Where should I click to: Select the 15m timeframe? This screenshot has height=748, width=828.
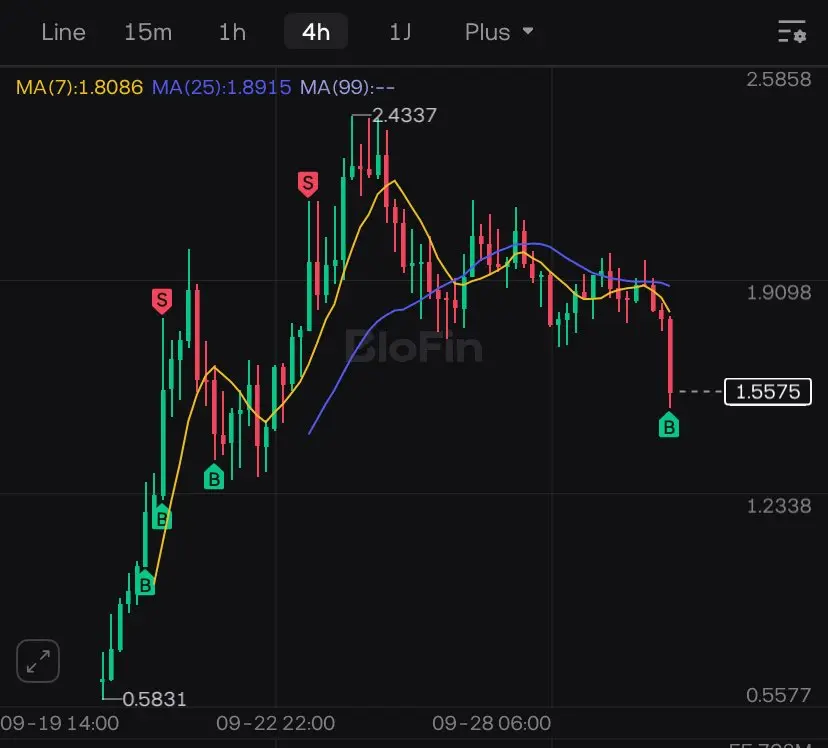148,32
